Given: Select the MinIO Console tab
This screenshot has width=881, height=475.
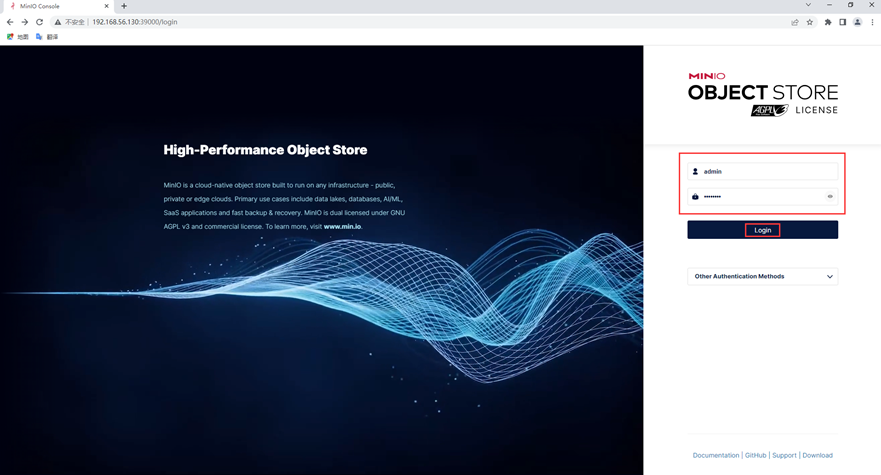Looking at the screenshot, I should (x=57, y=6).
